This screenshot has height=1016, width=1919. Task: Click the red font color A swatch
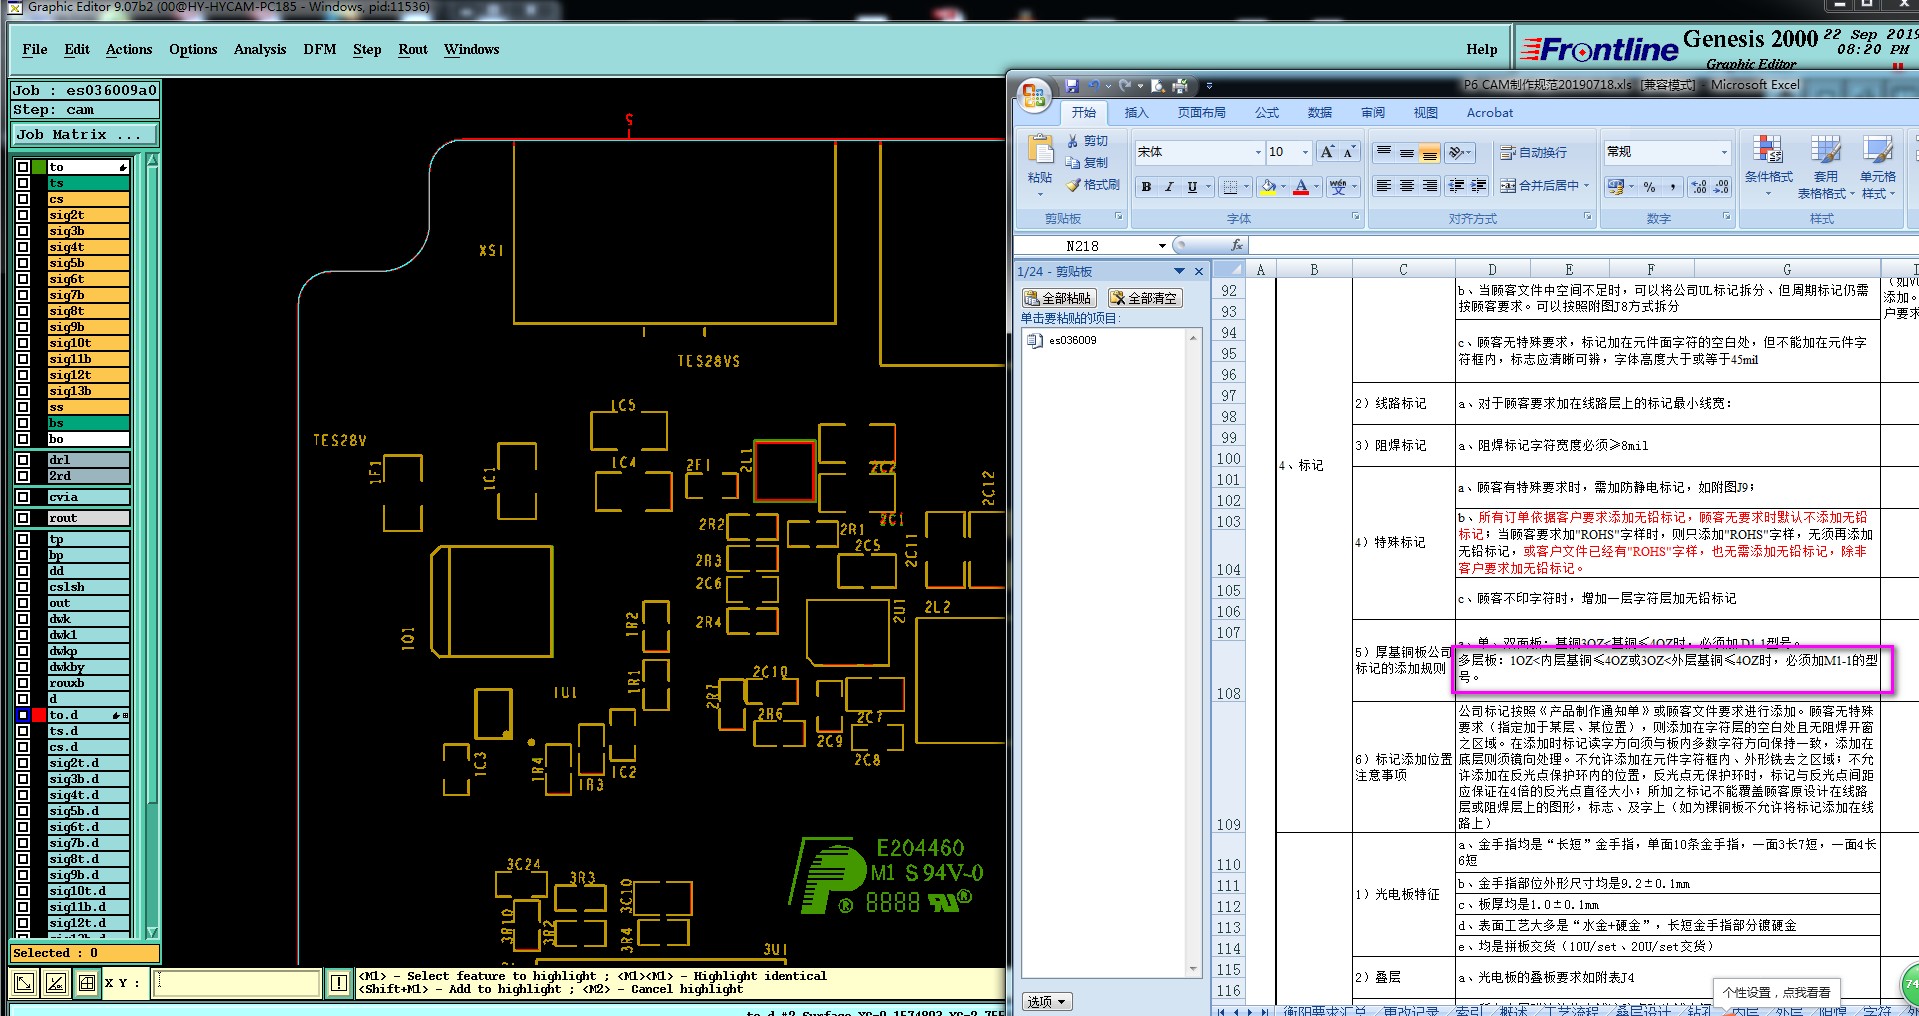tap(1301, 186)
